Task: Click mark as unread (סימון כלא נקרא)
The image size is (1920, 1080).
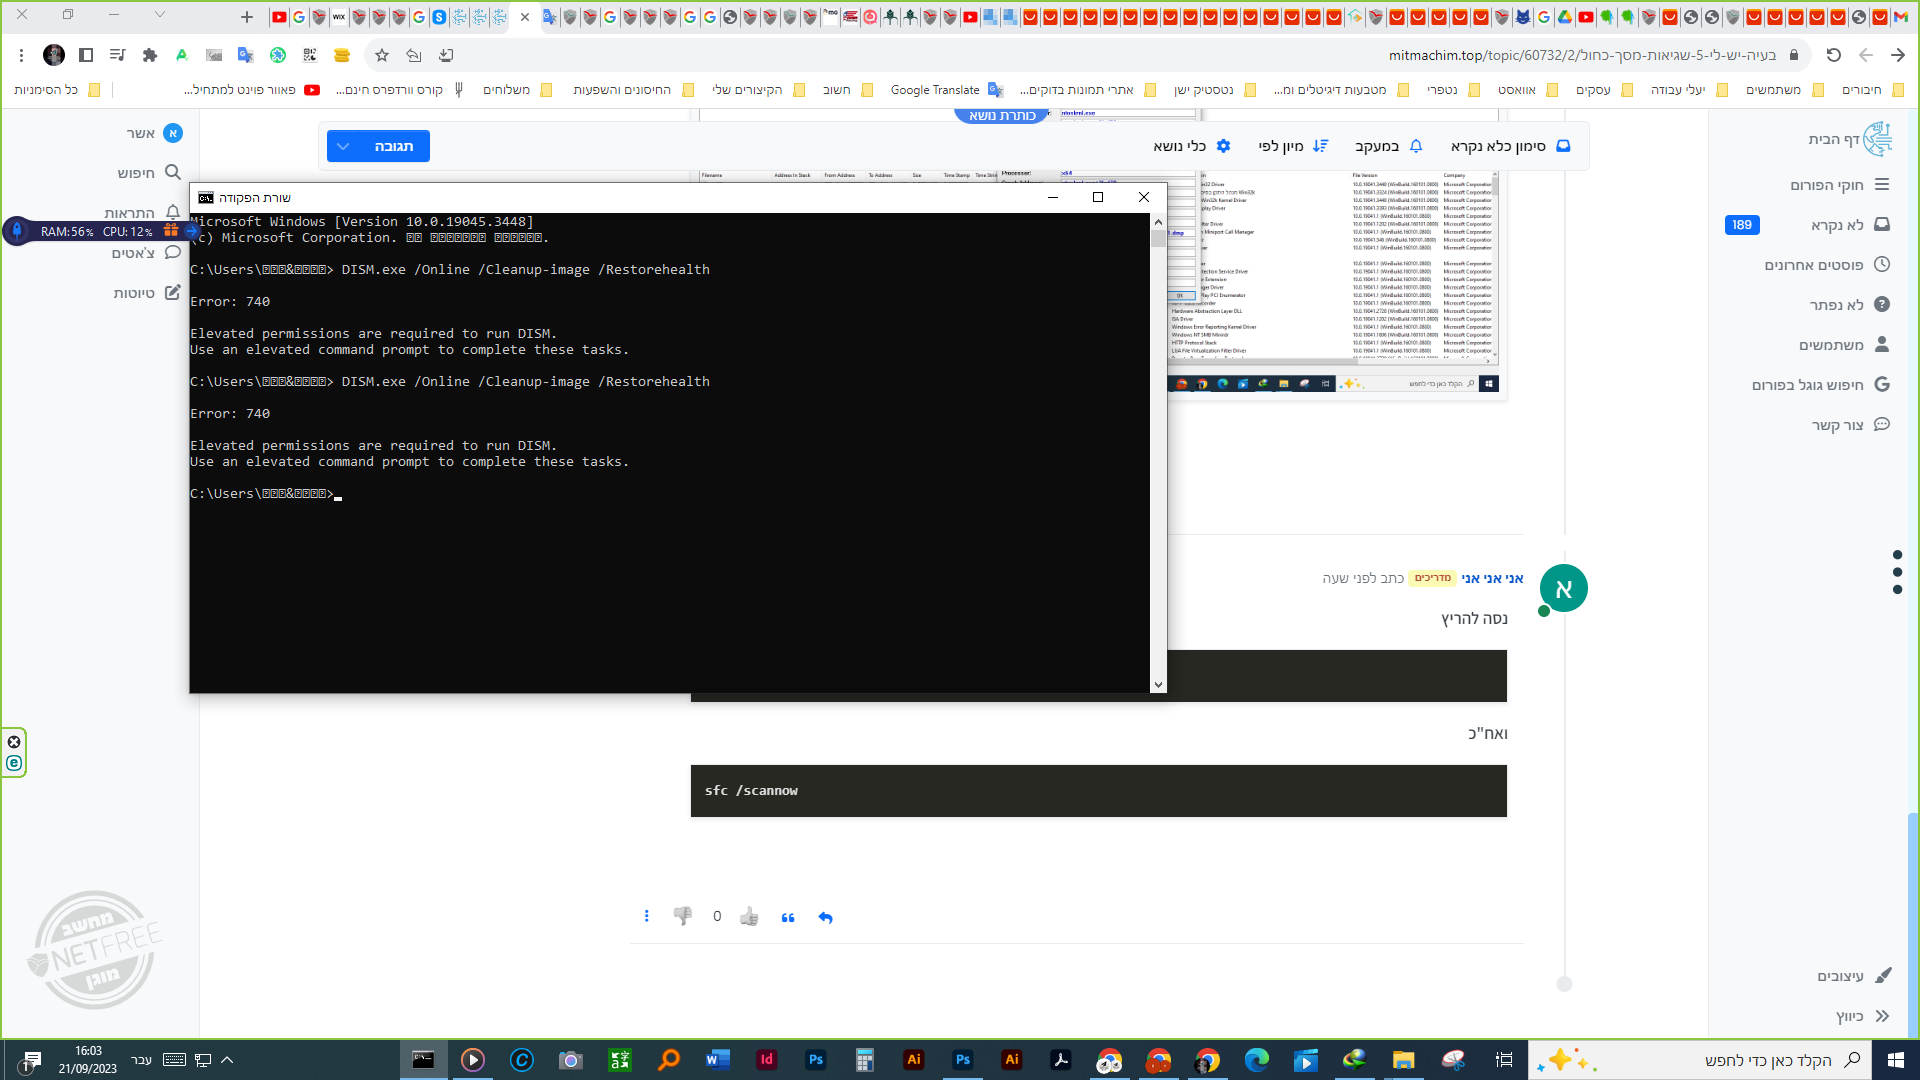Action: click(x=1511, y=146)
